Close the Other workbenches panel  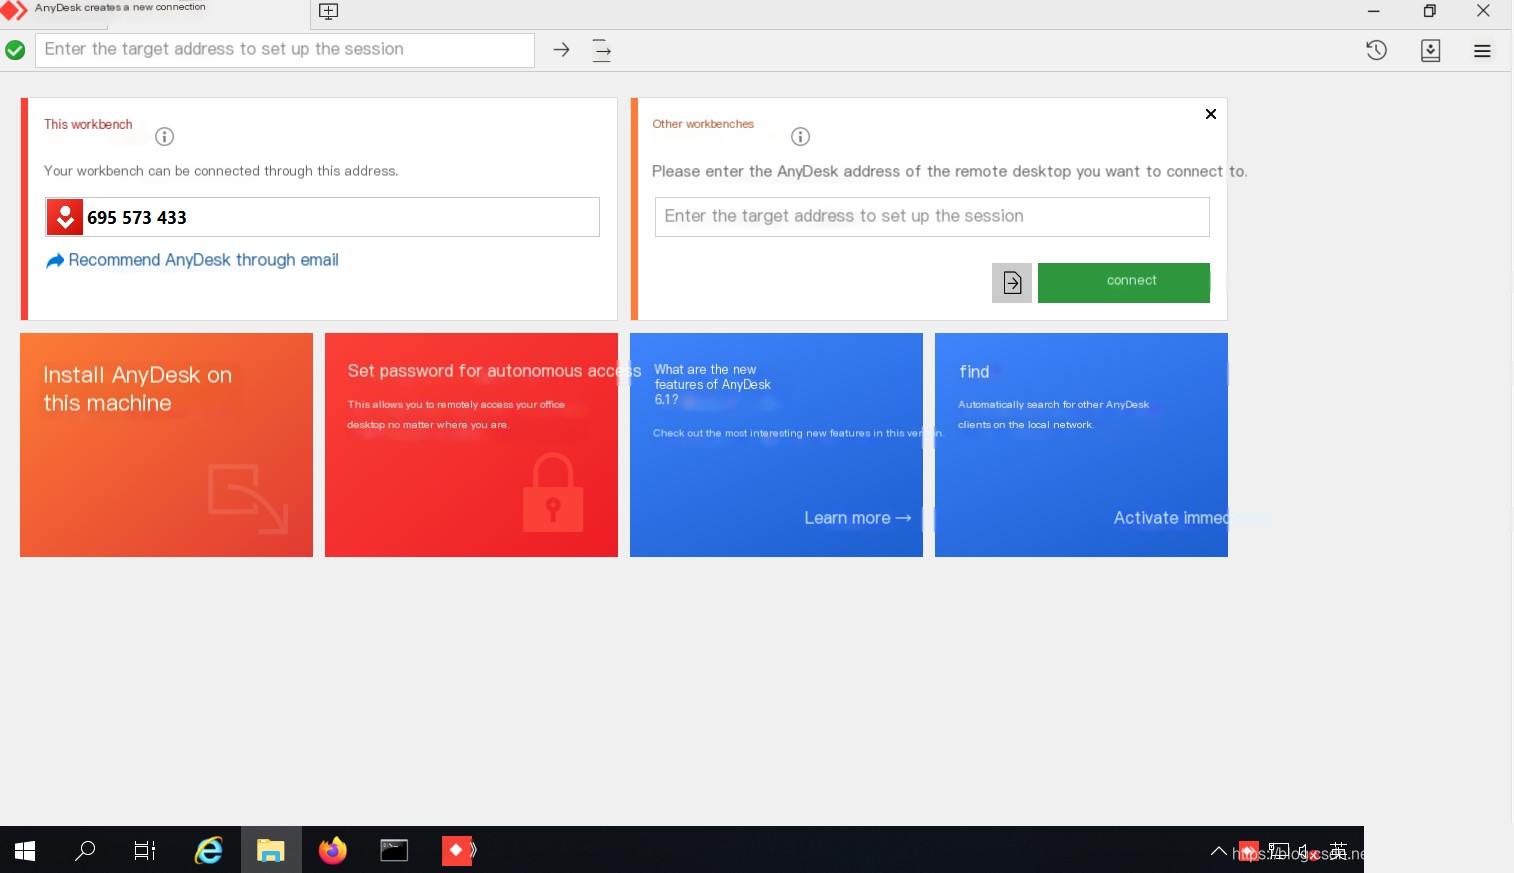tap(1210, 114)
